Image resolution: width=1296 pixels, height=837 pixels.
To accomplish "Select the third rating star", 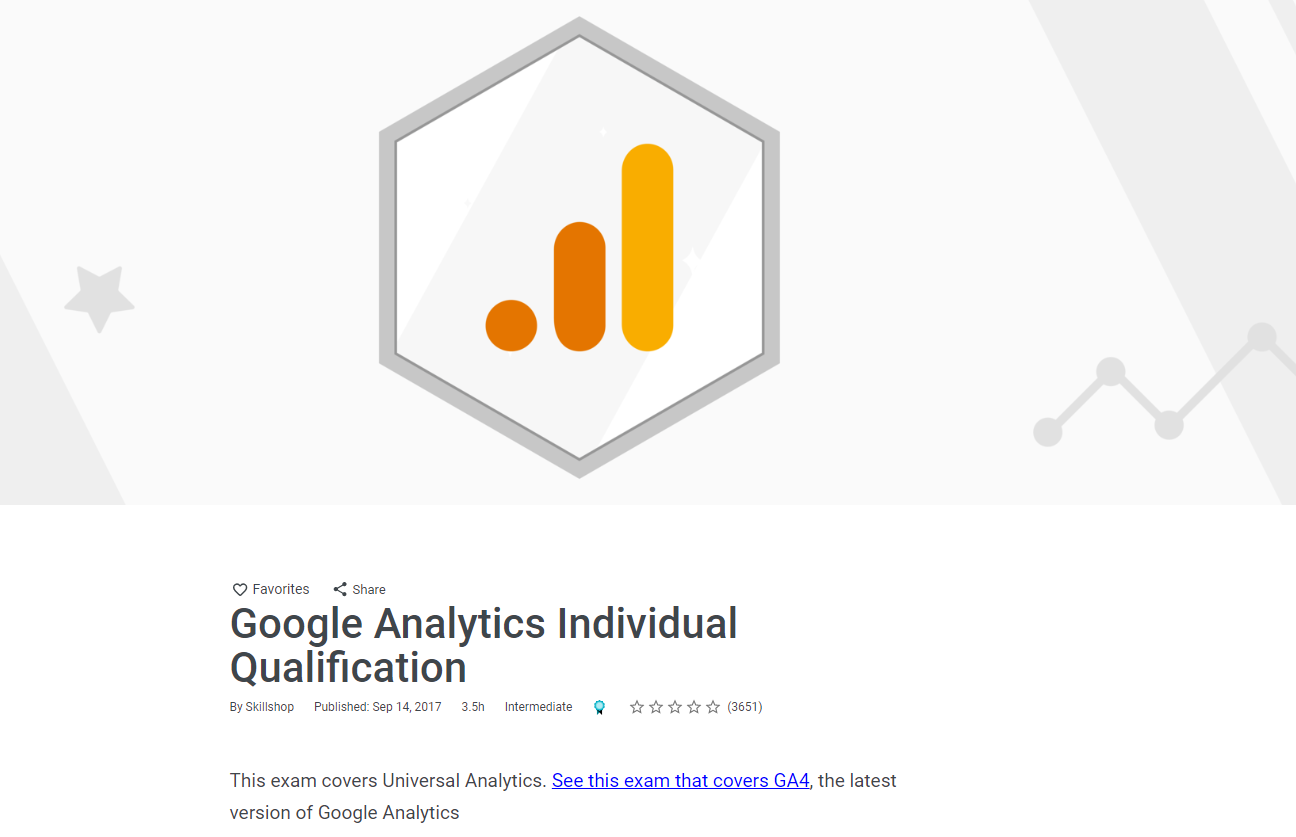I will pyautogui.click(x=675, y=707).
